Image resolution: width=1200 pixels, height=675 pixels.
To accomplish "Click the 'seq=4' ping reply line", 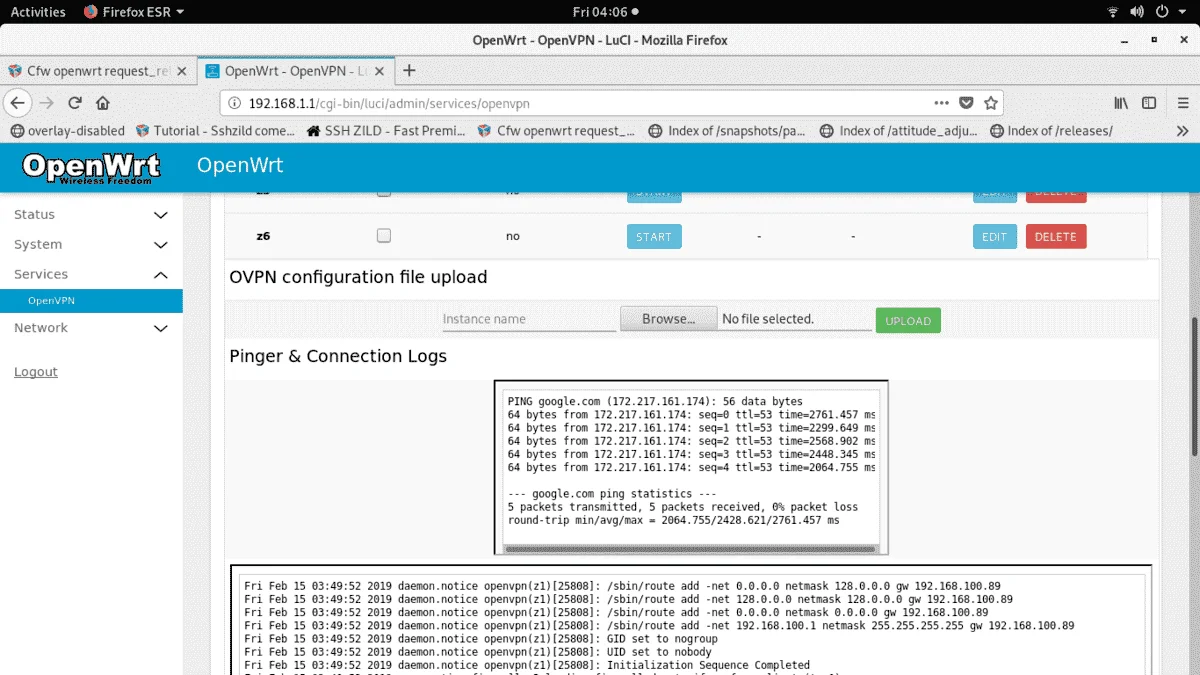I will 691,467.
